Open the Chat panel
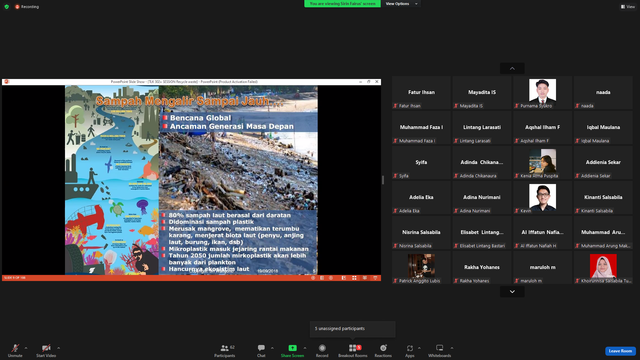The height and width of the screenshot is (360, 640). tap(261, 350)
